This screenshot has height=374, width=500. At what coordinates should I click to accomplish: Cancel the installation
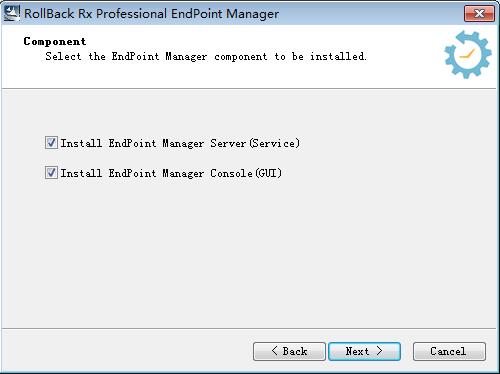449,351
